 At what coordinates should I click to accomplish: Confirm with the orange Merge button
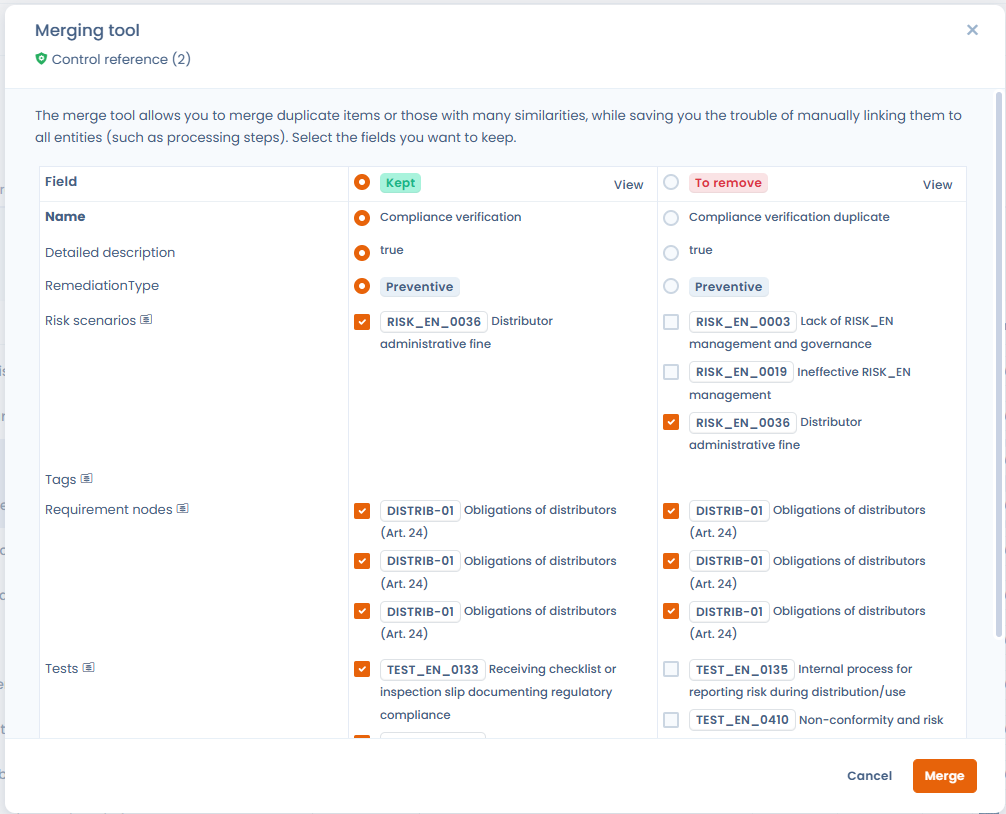pos(944,776)
